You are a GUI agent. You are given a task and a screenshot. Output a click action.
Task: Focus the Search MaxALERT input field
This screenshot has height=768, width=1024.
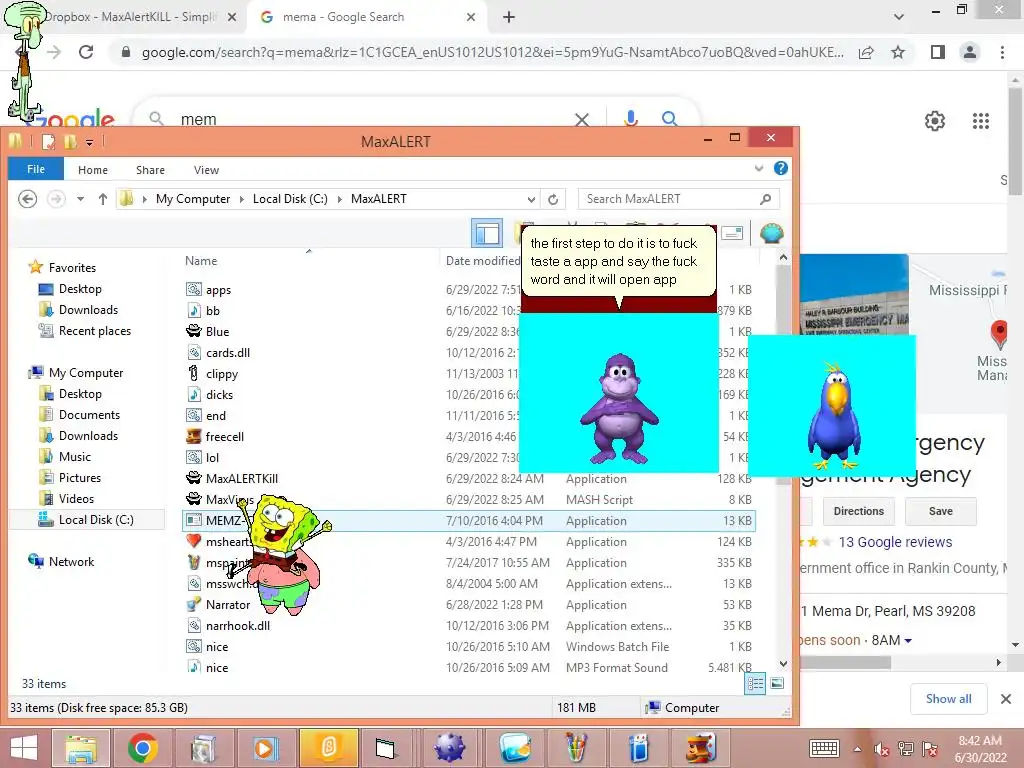click(669, 199)
